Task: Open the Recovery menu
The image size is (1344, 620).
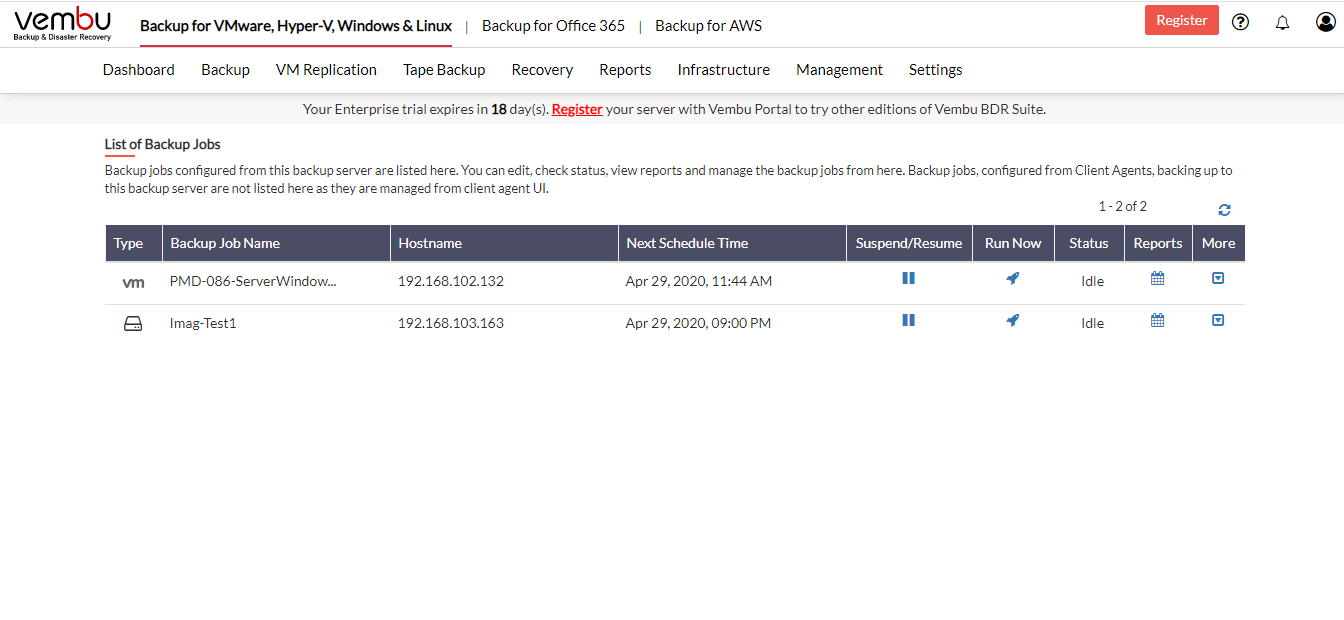Action: [x=542, y=70]
